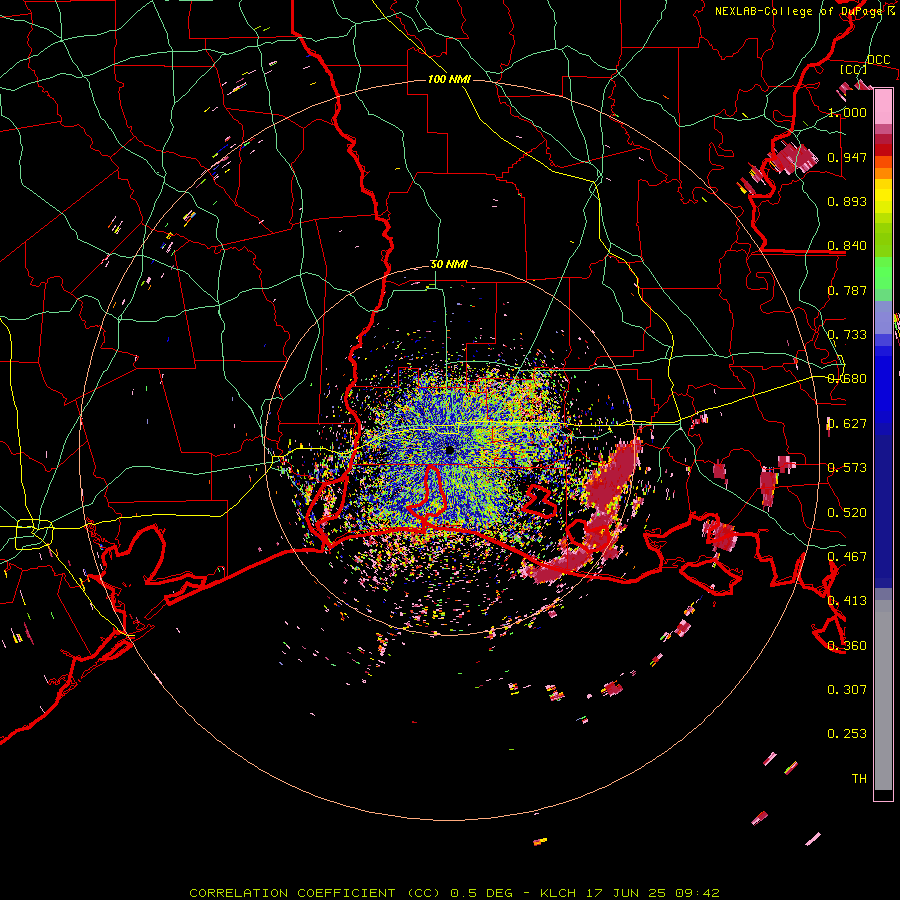Image resolution: width=900 pixels, height=900 pixels.
Task: Click the 0.840 legend value
Action: (x=847, y=246)
